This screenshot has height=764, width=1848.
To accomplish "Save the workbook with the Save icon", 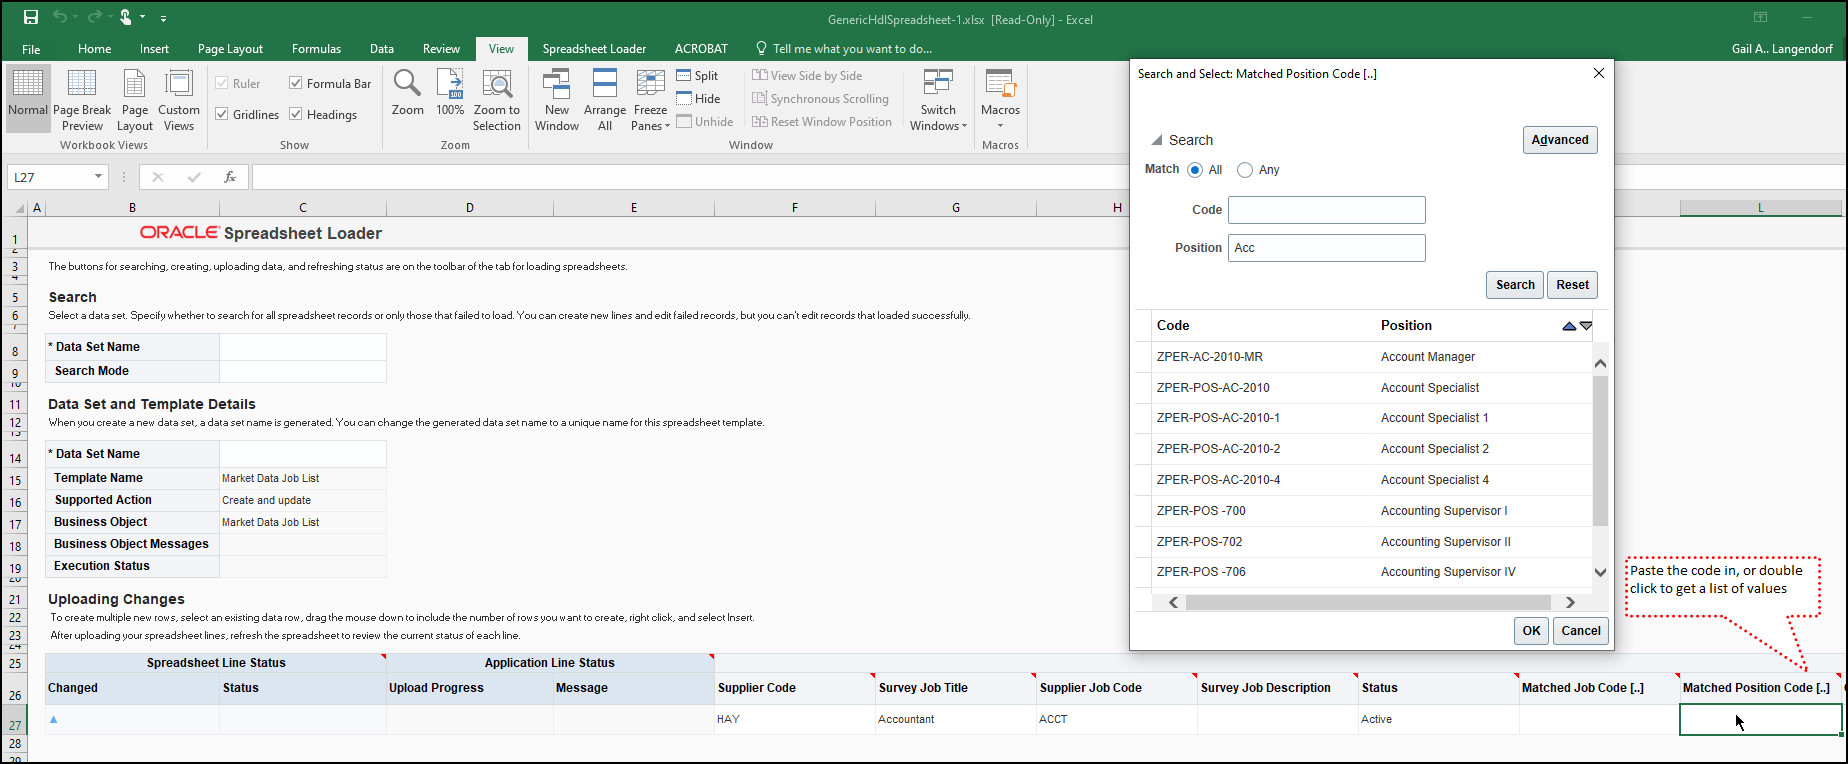I will (31, 17).
